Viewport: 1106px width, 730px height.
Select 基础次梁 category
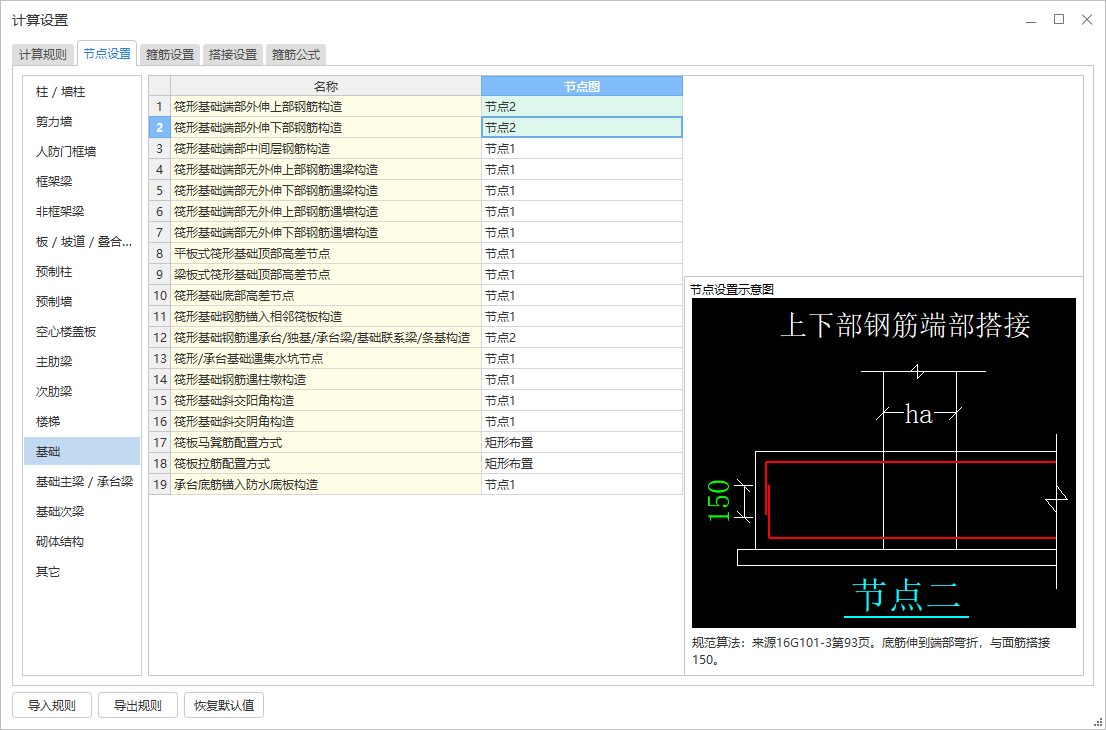[x=82, y=511]
